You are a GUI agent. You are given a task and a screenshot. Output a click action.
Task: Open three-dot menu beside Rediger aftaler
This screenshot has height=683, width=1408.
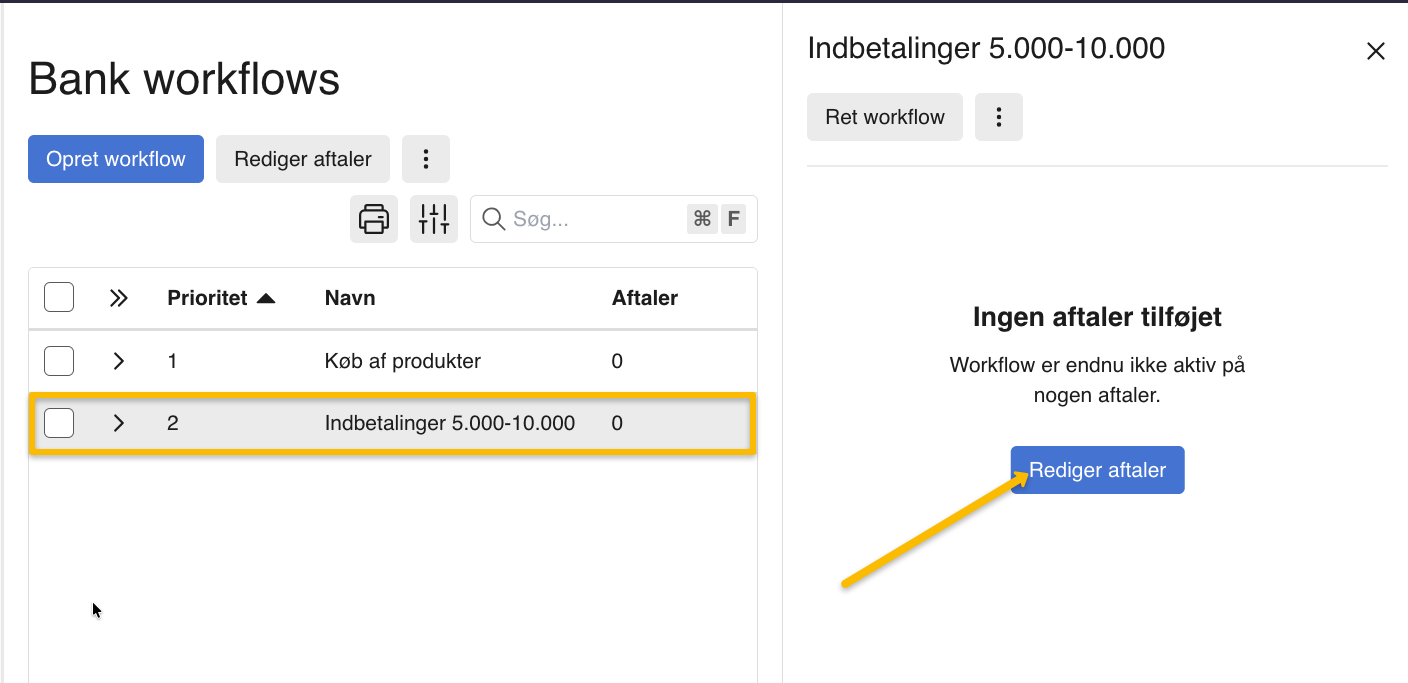click(426, 159)
